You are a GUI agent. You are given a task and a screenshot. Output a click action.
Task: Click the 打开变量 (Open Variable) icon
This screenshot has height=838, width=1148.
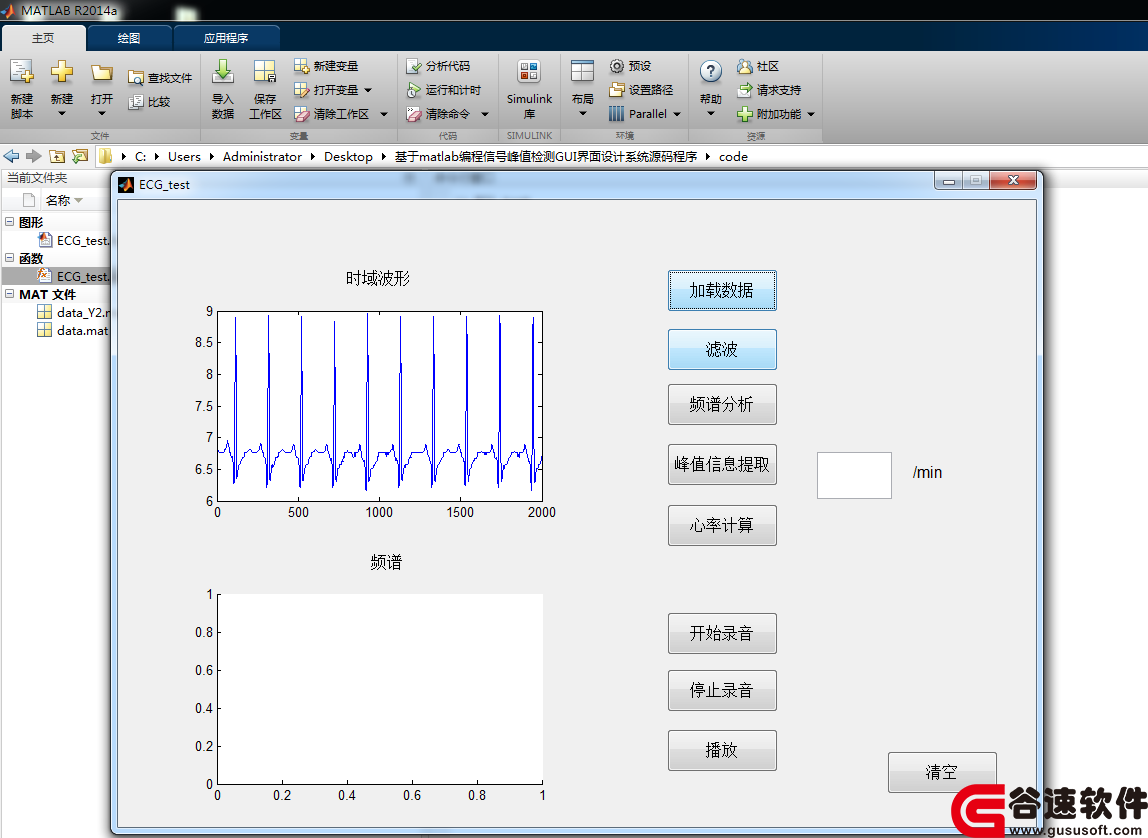[x=302, y=90]
